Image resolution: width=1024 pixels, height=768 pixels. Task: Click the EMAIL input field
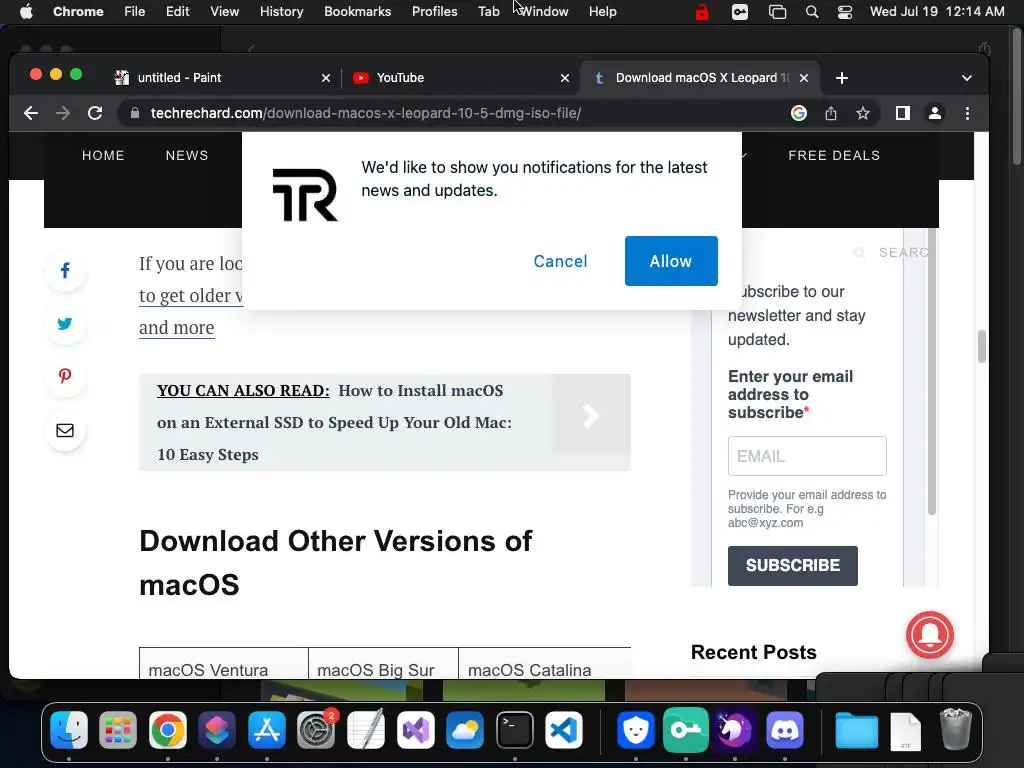pos(807,456)
